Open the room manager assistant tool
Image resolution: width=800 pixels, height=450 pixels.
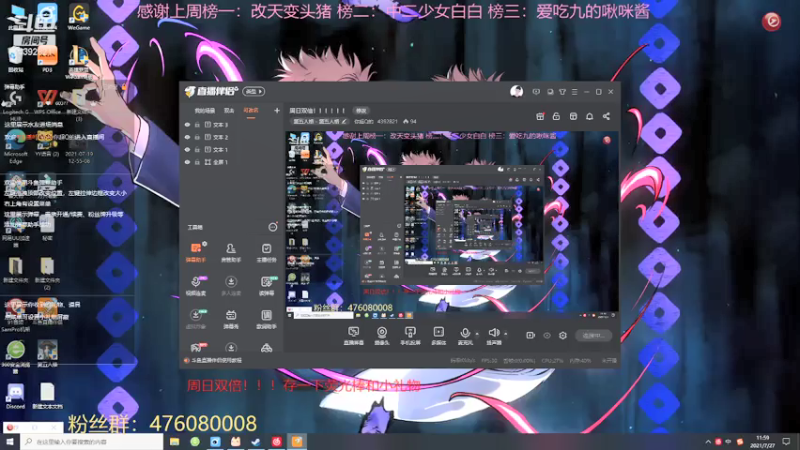click(231, 252)
